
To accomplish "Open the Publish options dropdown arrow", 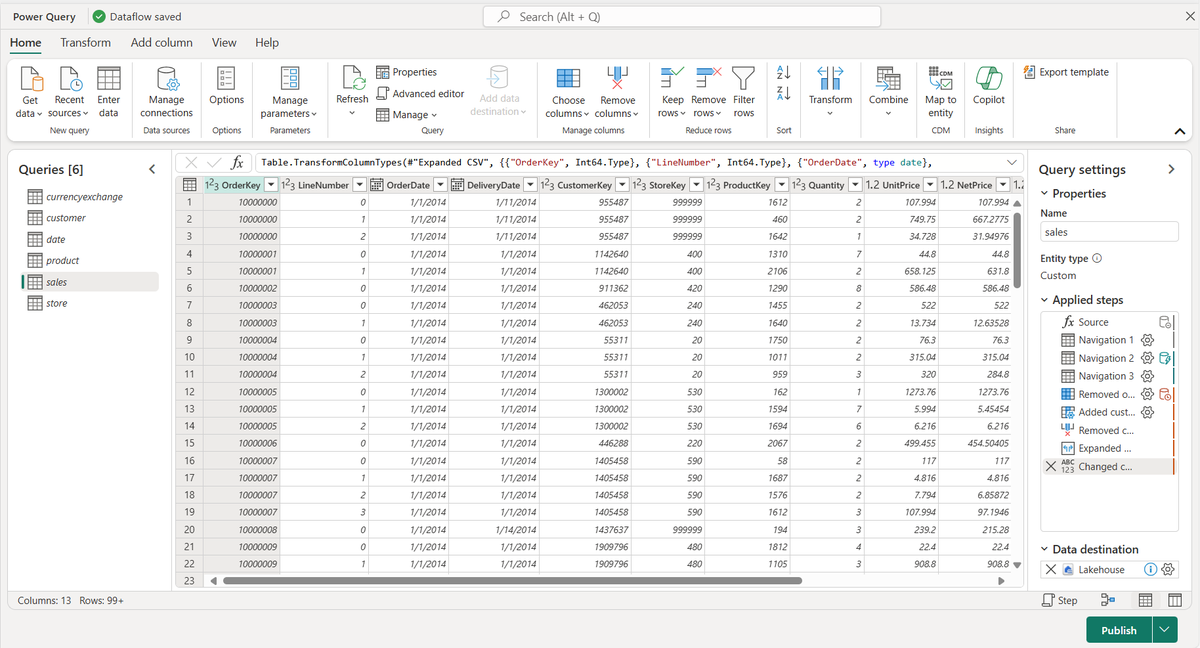I will (x=1165, y=630).
